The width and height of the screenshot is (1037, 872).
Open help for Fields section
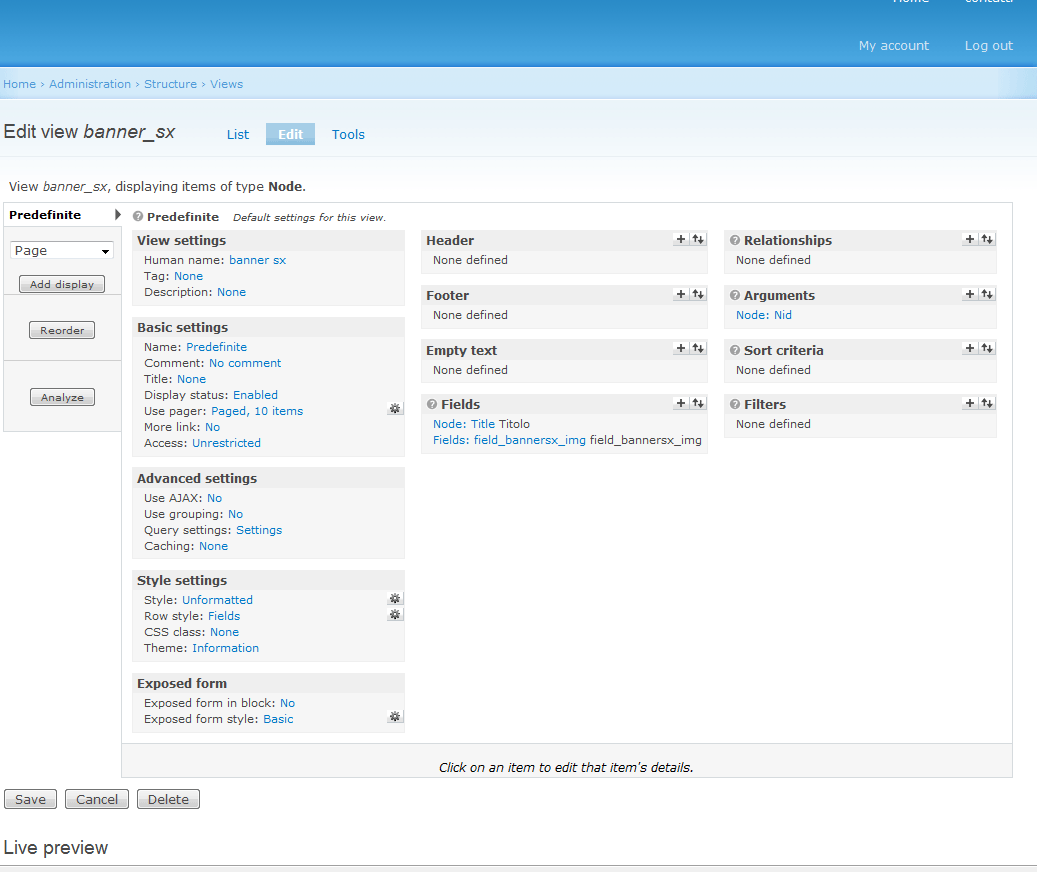pyautogui.click(x=432, y=404)
